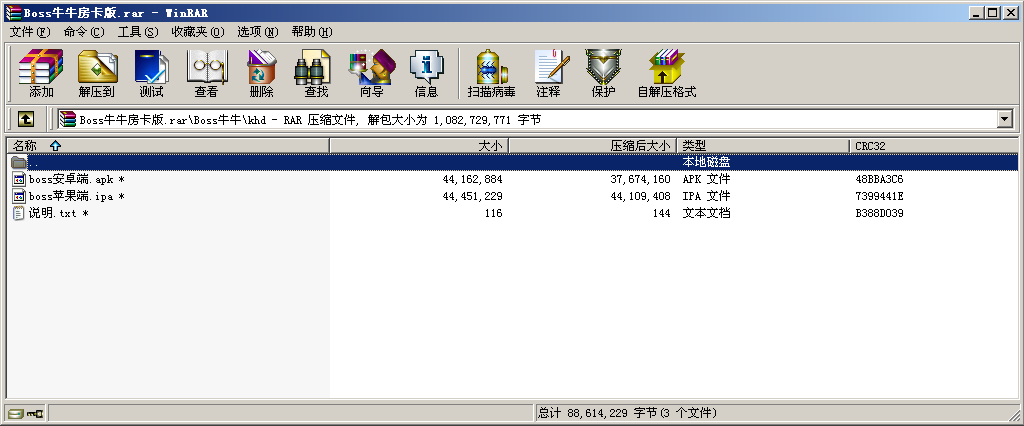
Task: Click the SFX (自解压格式) icon
Action: [x=666, y=74]
